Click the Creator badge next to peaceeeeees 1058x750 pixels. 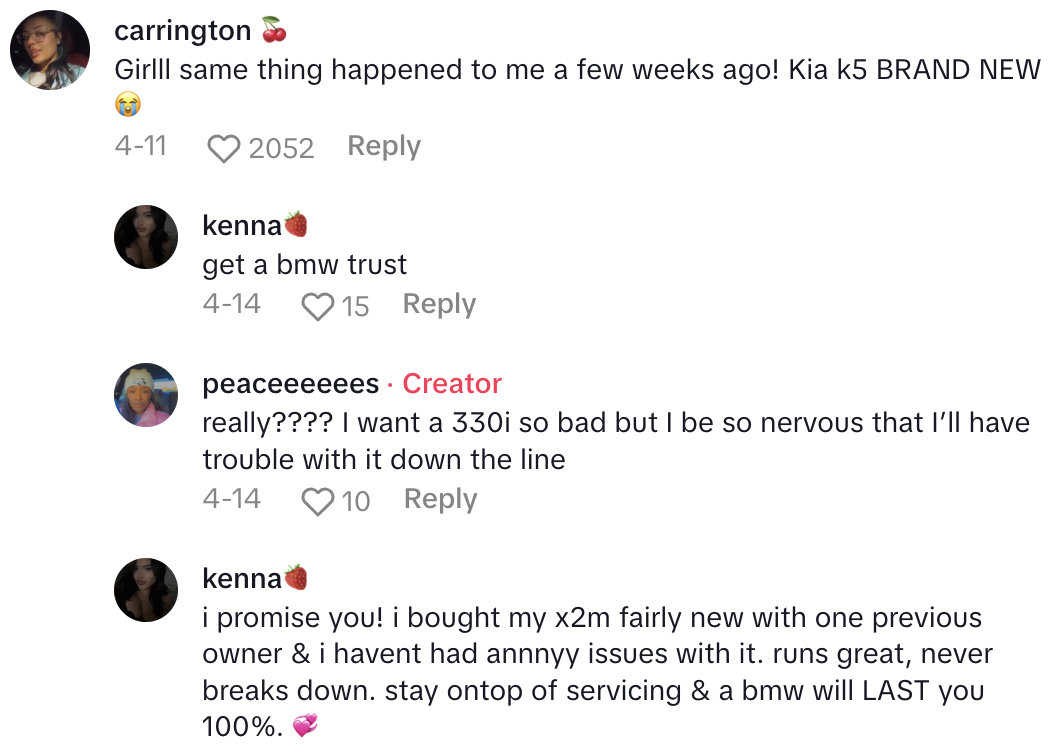click(x=452, y=384)
